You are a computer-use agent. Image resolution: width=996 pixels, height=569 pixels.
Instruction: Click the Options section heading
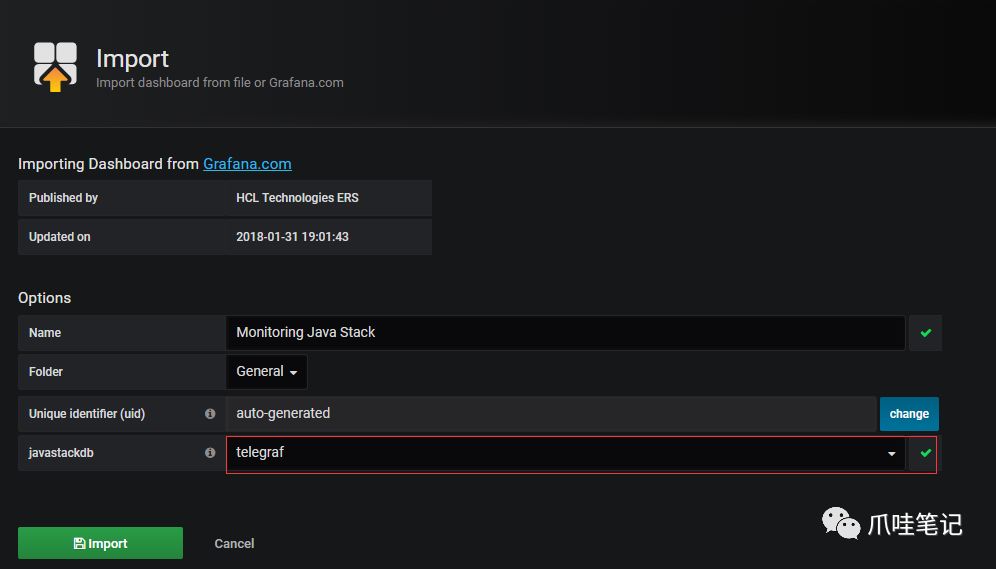pyautogui.click(x=44, y=298)
